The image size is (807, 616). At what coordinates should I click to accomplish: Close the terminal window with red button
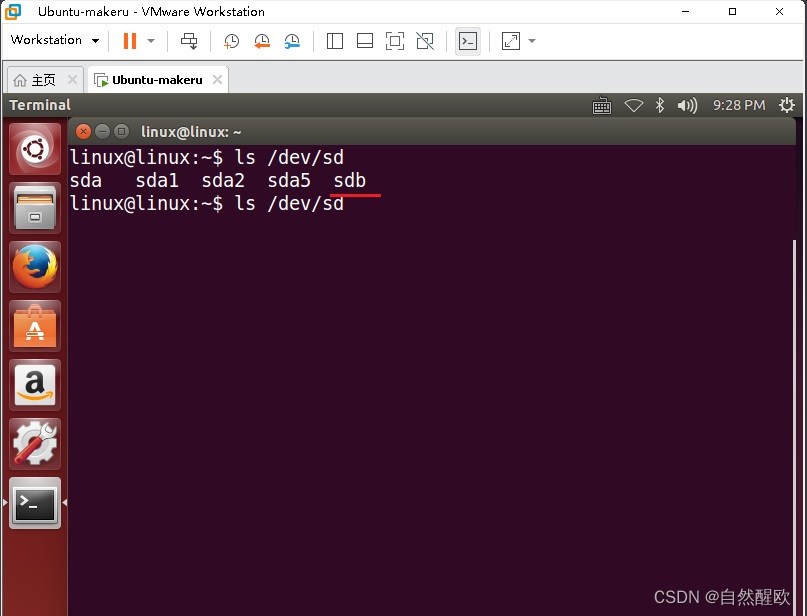pos(83,132)
